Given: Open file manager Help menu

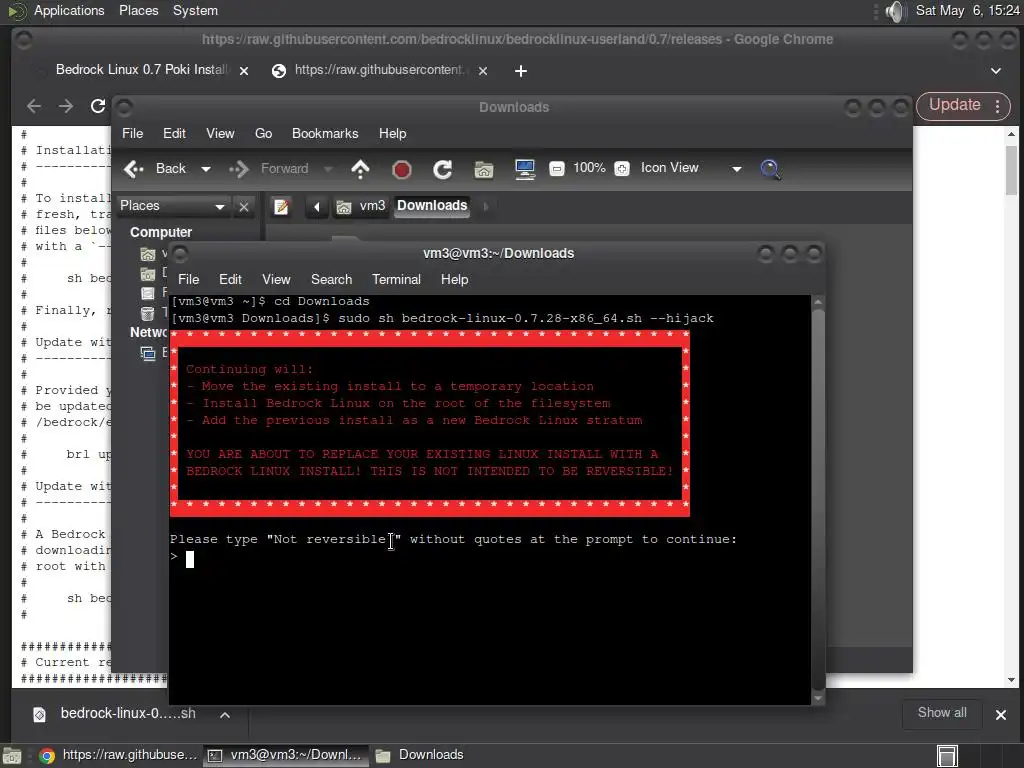Looking at the screenshot, I should point(392,133).
